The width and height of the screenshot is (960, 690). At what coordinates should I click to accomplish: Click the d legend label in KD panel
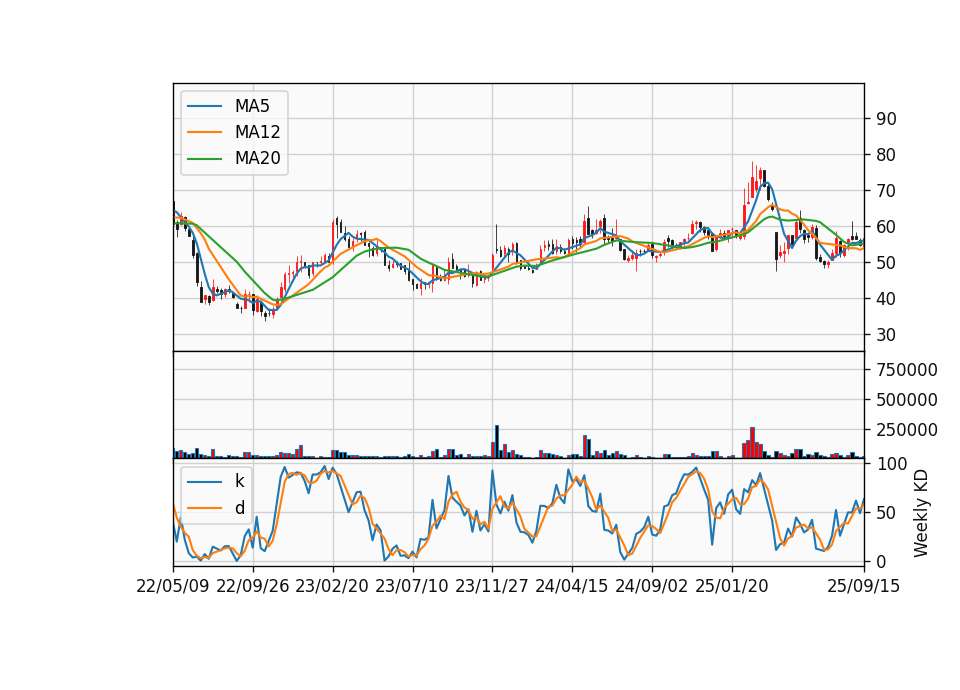tap(240, 508)
